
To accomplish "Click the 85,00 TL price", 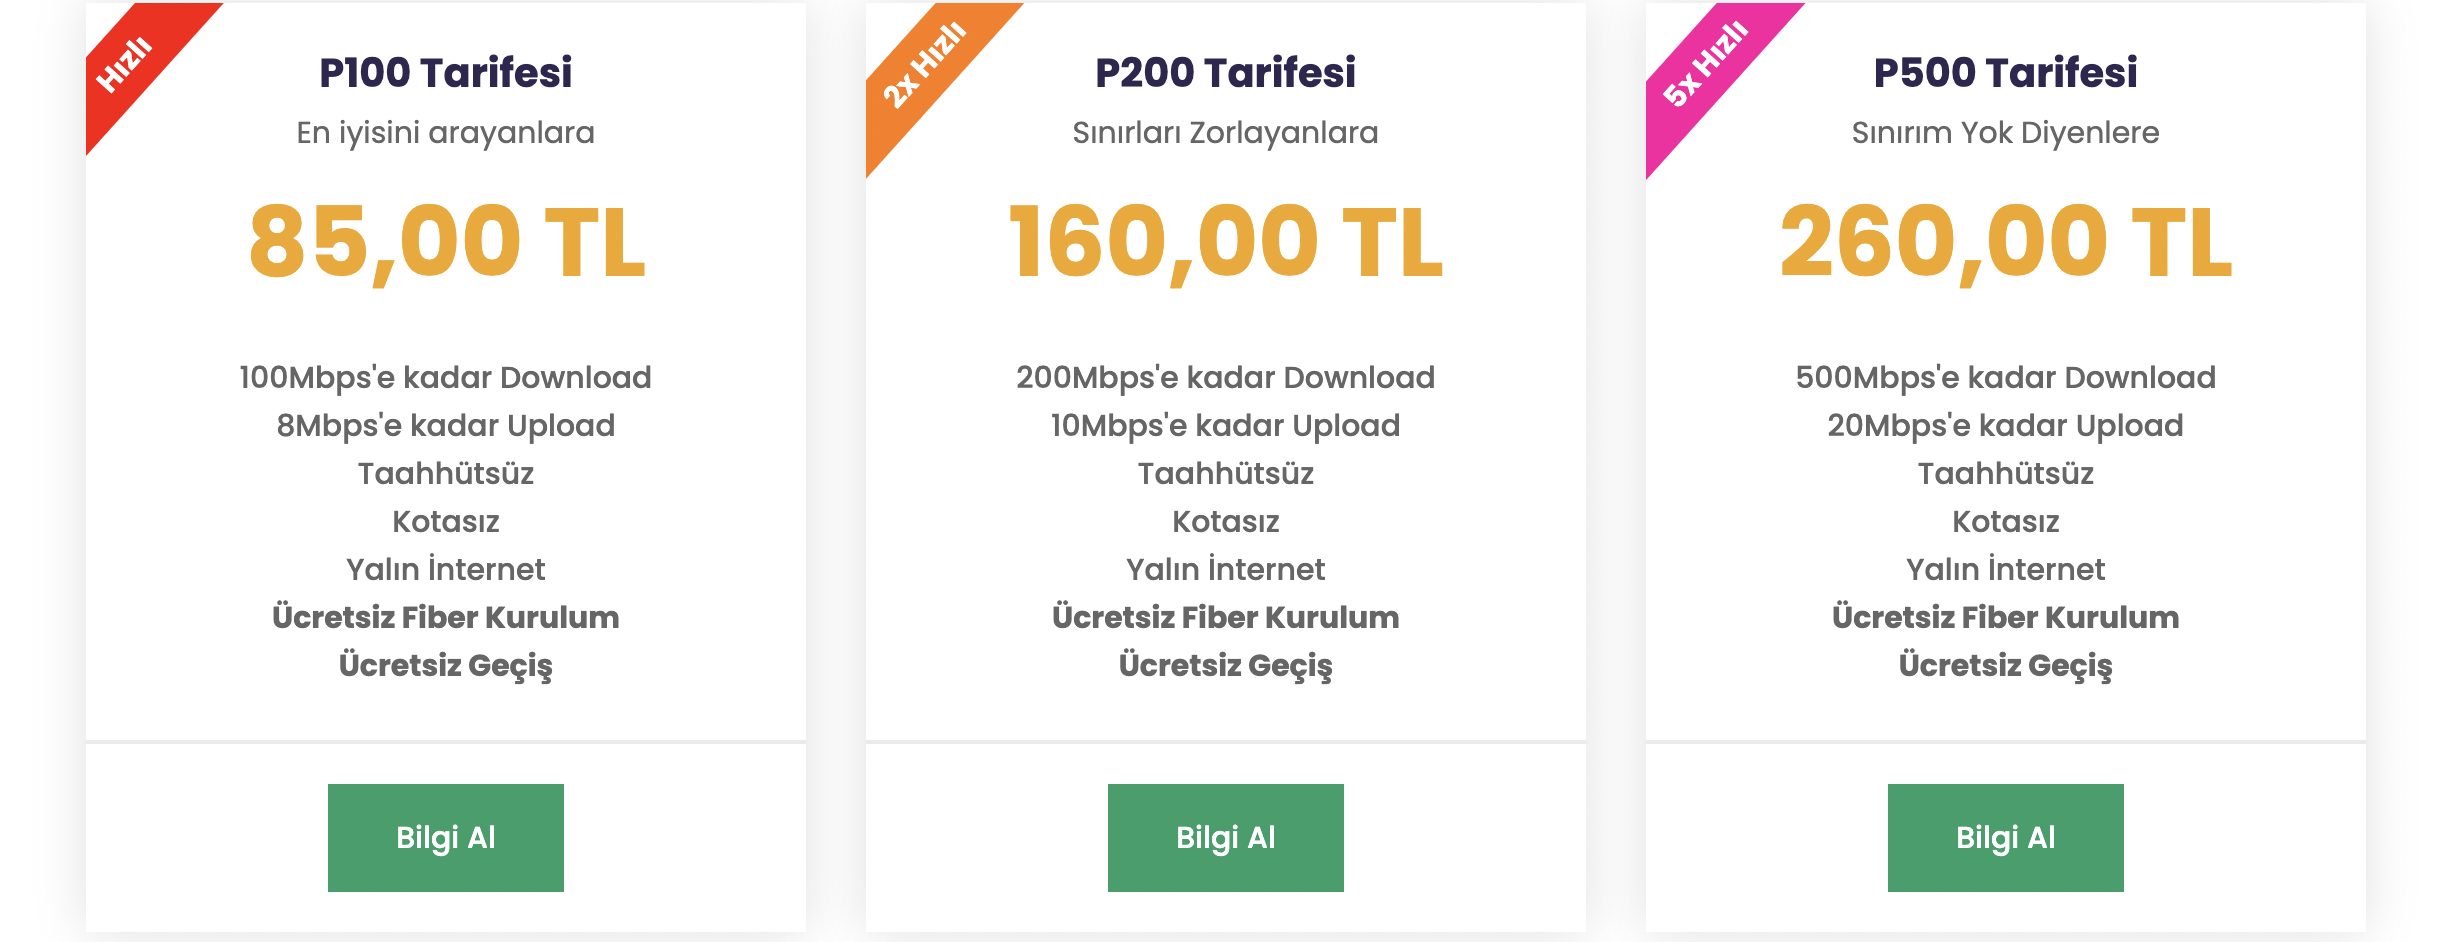I will tap(447, 241).
